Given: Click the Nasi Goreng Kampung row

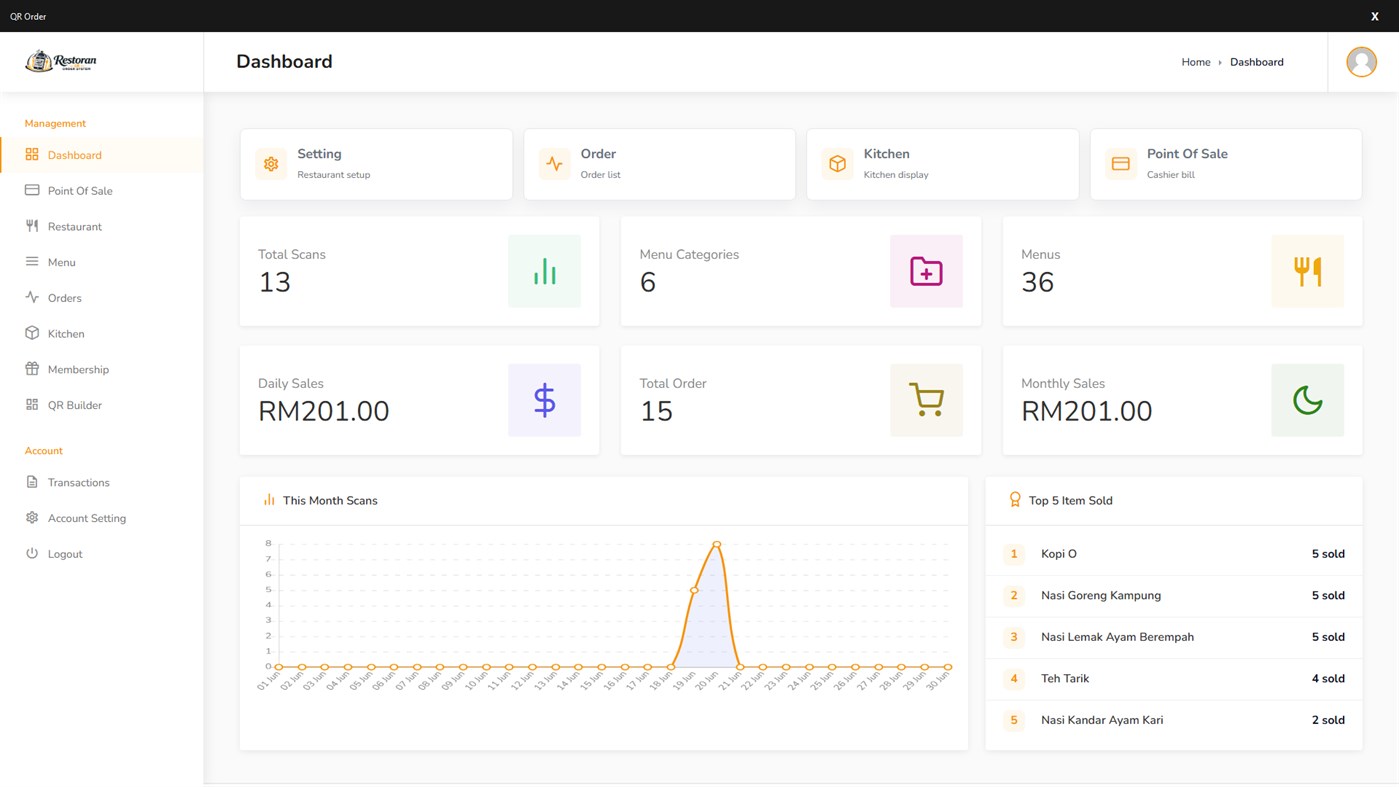Looking at the screenshot, I should coord(1173,595).
